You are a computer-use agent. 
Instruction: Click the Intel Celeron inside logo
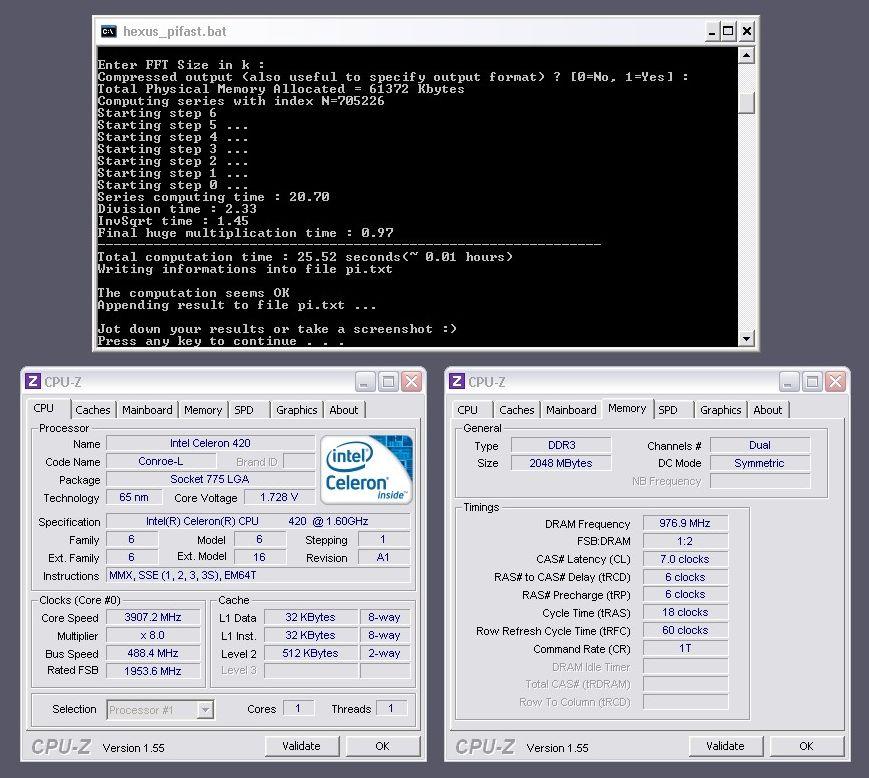[x=367, y=469]
